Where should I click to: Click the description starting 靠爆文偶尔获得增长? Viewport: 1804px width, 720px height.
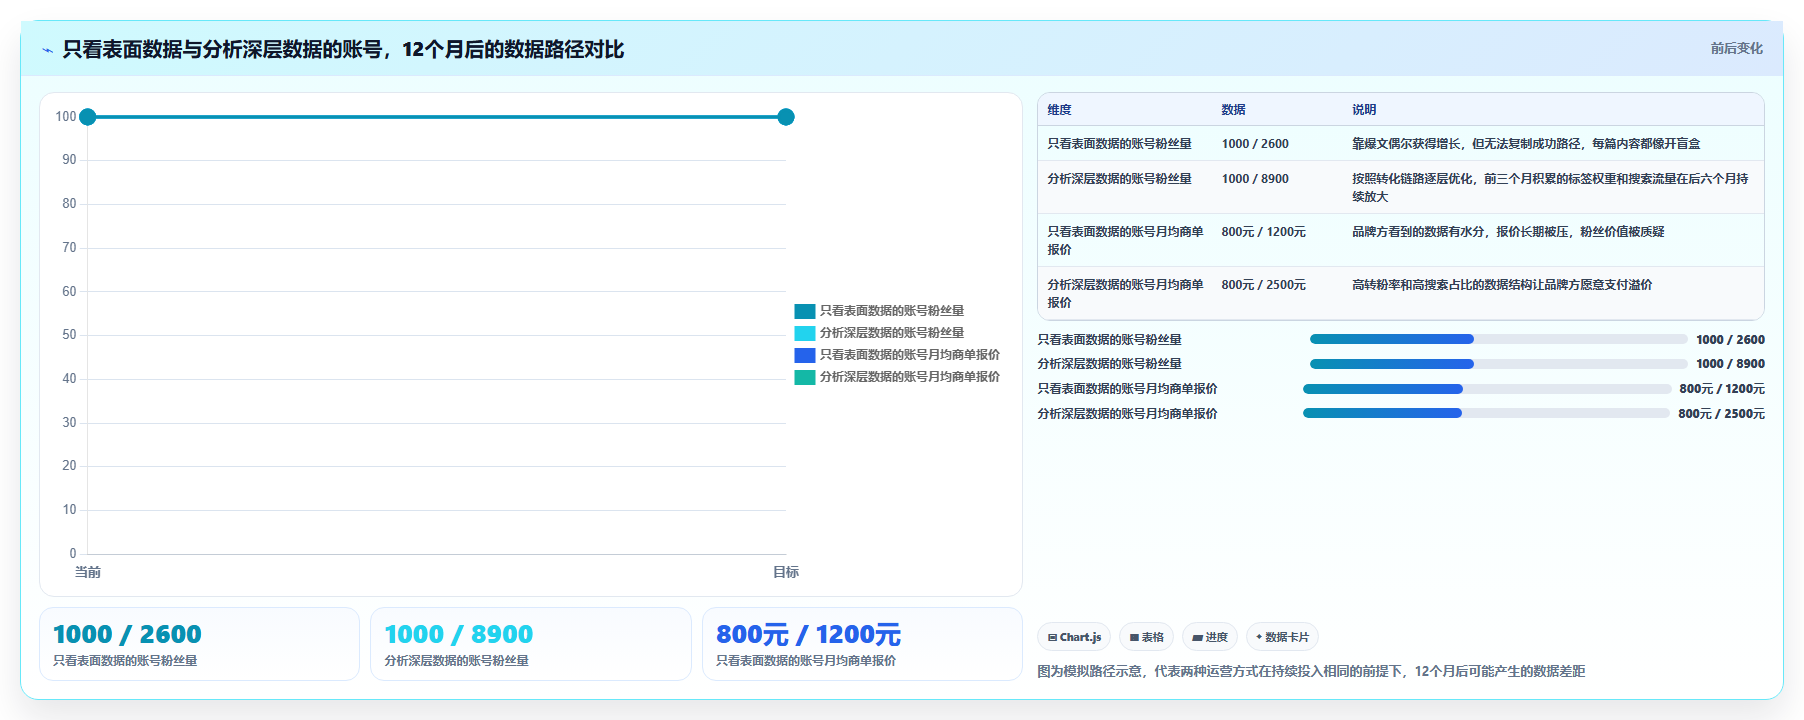tap(1526, 144)
